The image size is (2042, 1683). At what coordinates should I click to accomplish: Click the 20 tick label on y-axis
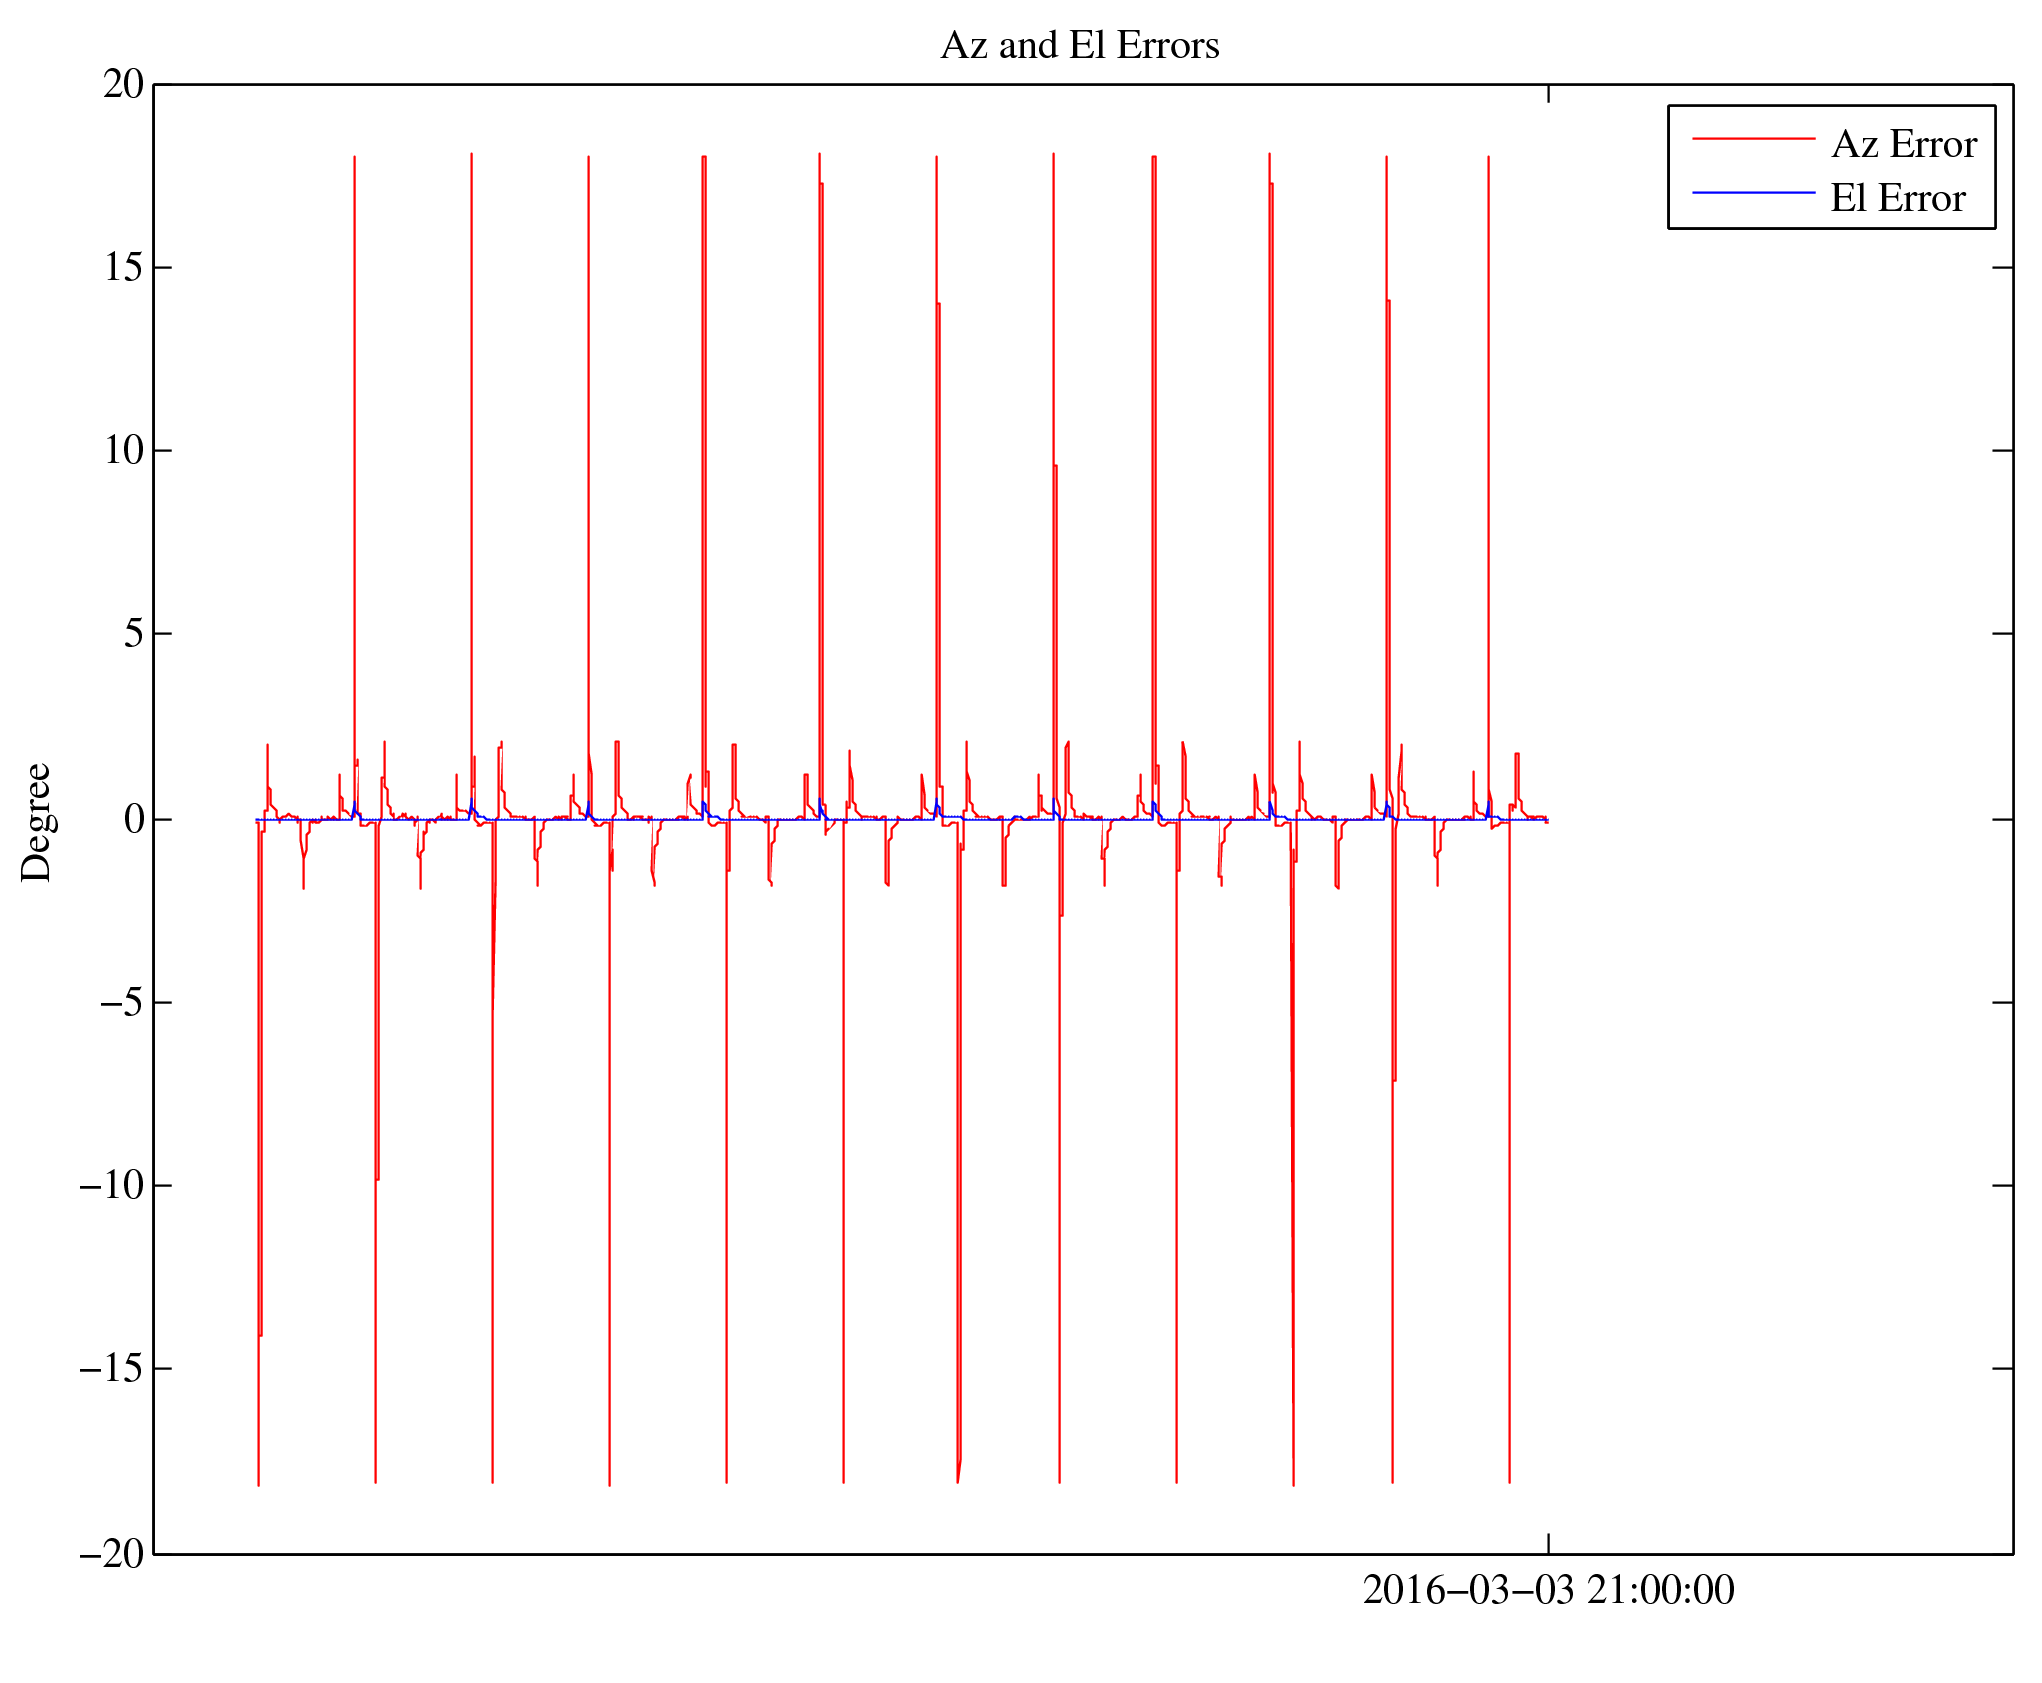point(124,85)
